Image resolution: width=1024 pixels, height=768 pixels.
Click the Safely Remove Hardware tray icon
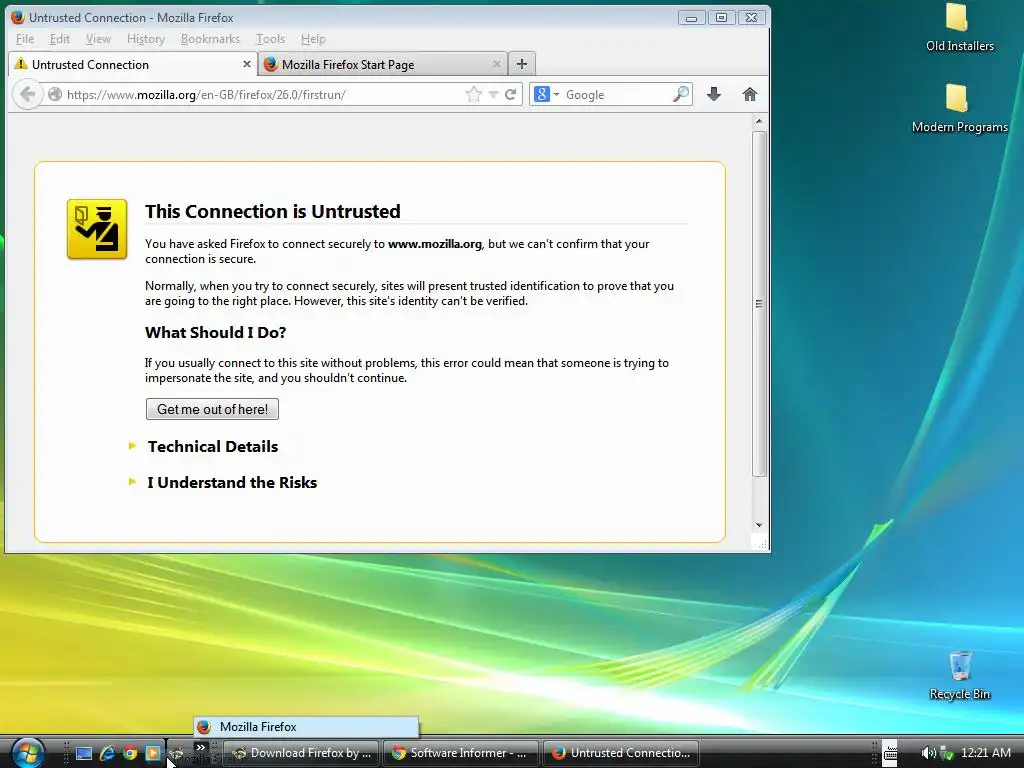pyautogui.click(x=946, y=753)
